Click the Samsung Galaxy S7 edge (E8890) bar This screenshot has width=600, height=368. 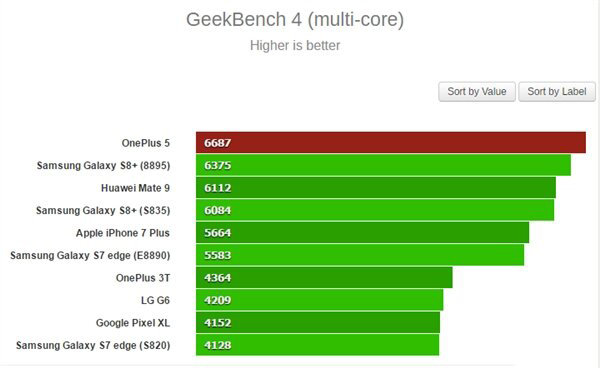pyautogui.click(x=360, y=255)
